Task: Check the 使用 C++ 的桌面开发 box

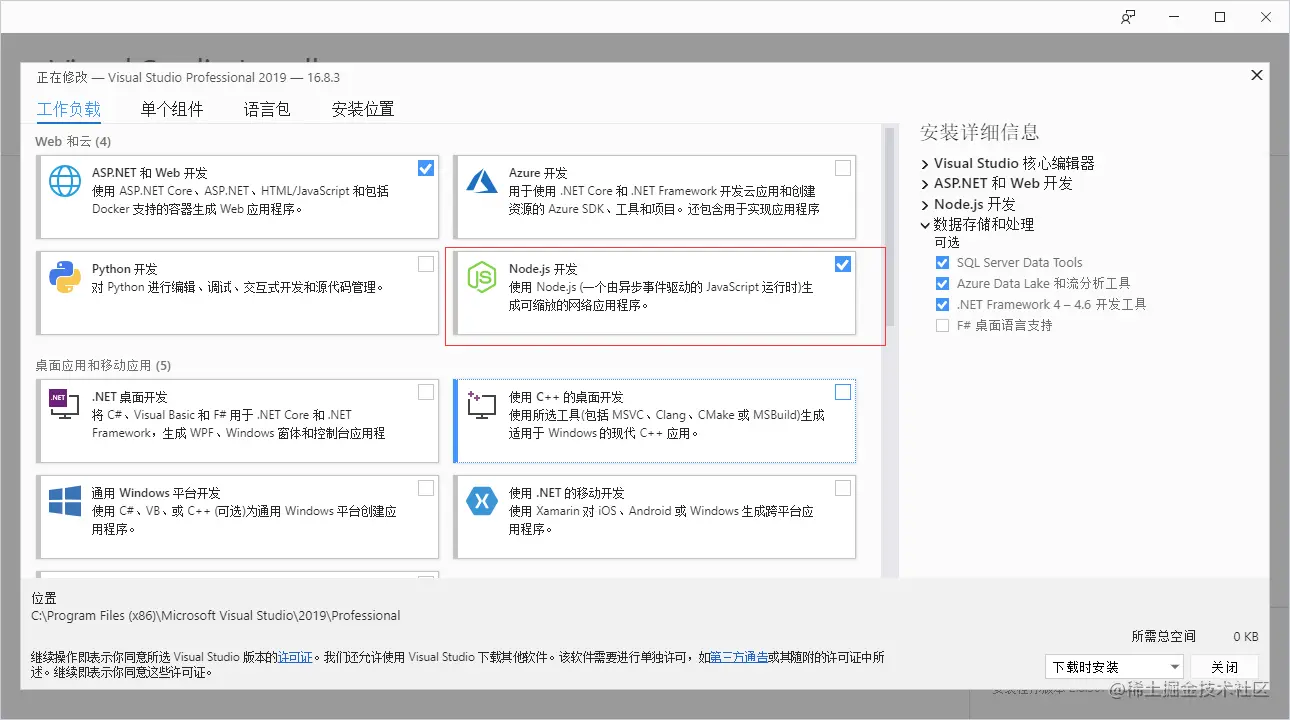Action: click(843, 392)
